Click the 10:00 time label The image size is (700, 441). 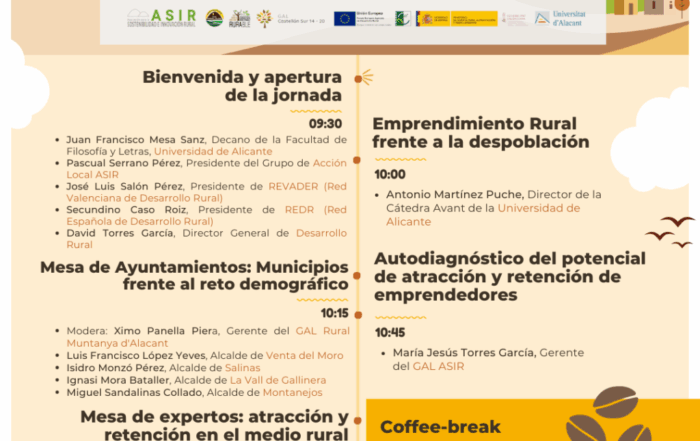pos(390,175)
